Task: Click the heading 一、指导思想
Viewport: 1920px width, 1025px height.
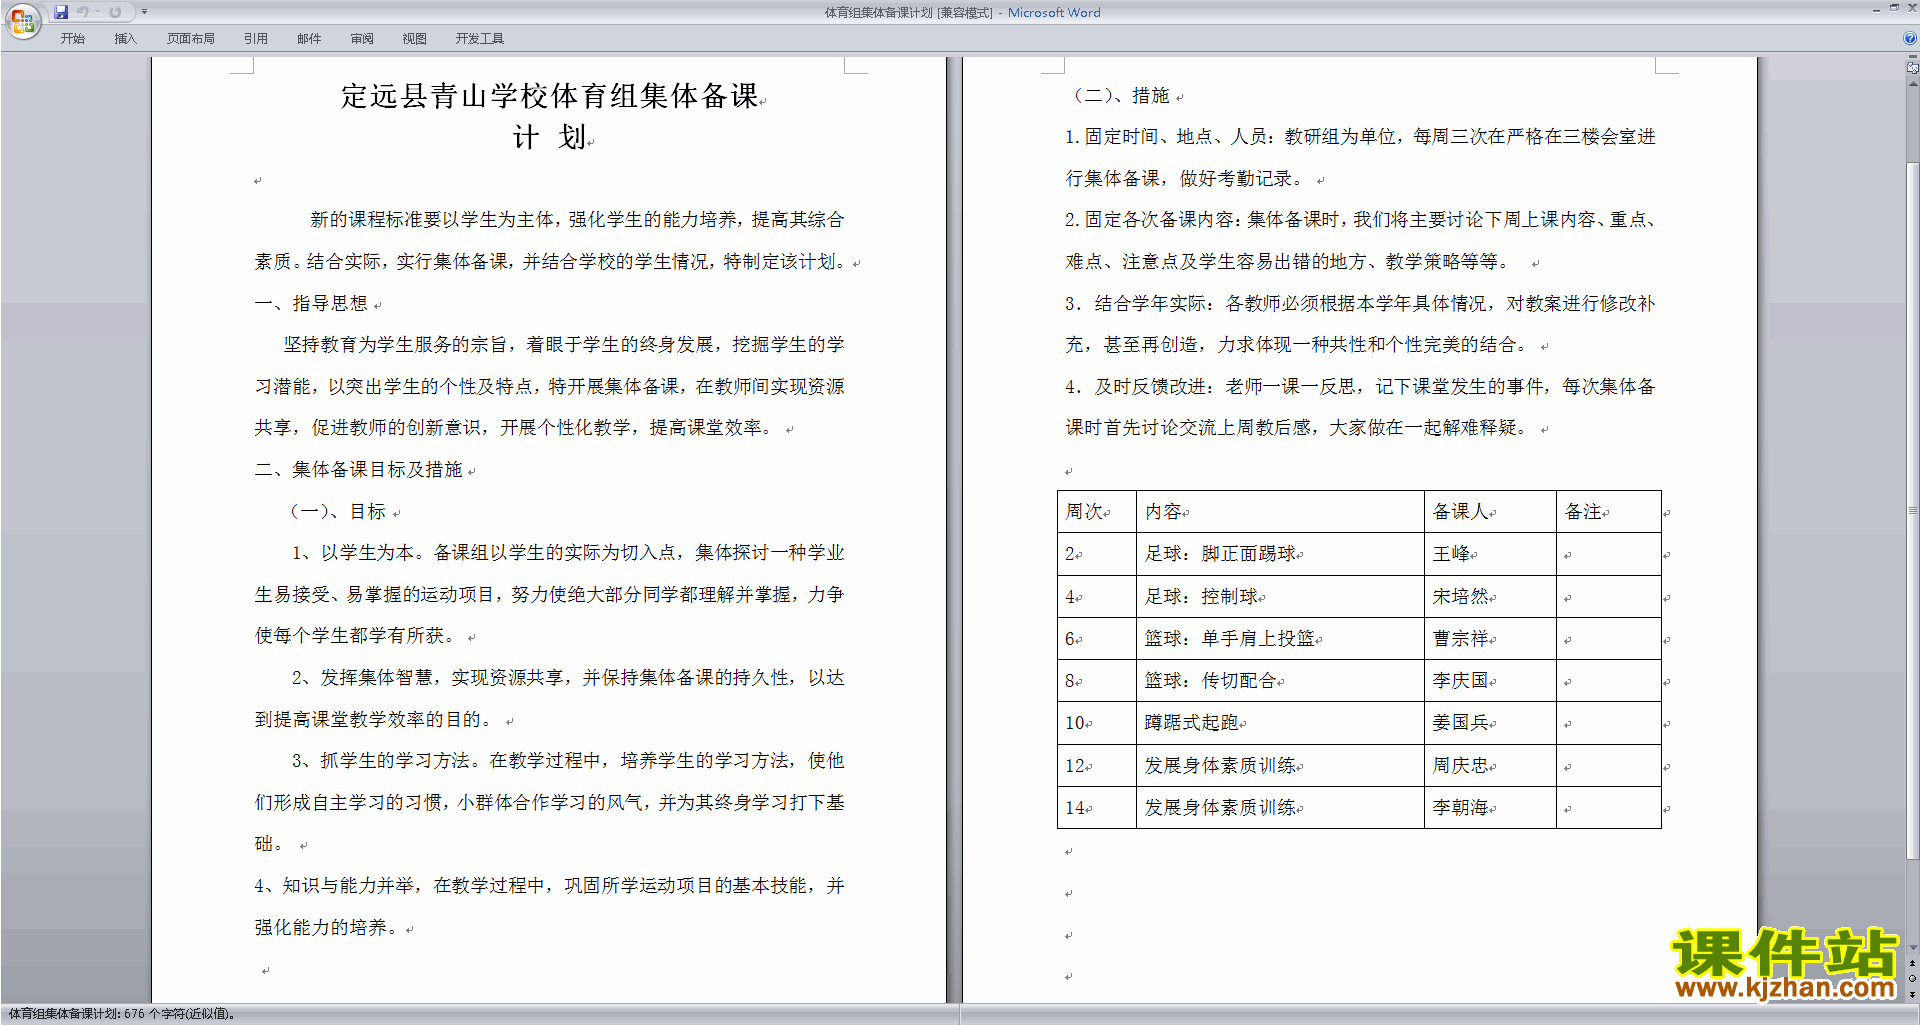Action: tap(311, 303)
